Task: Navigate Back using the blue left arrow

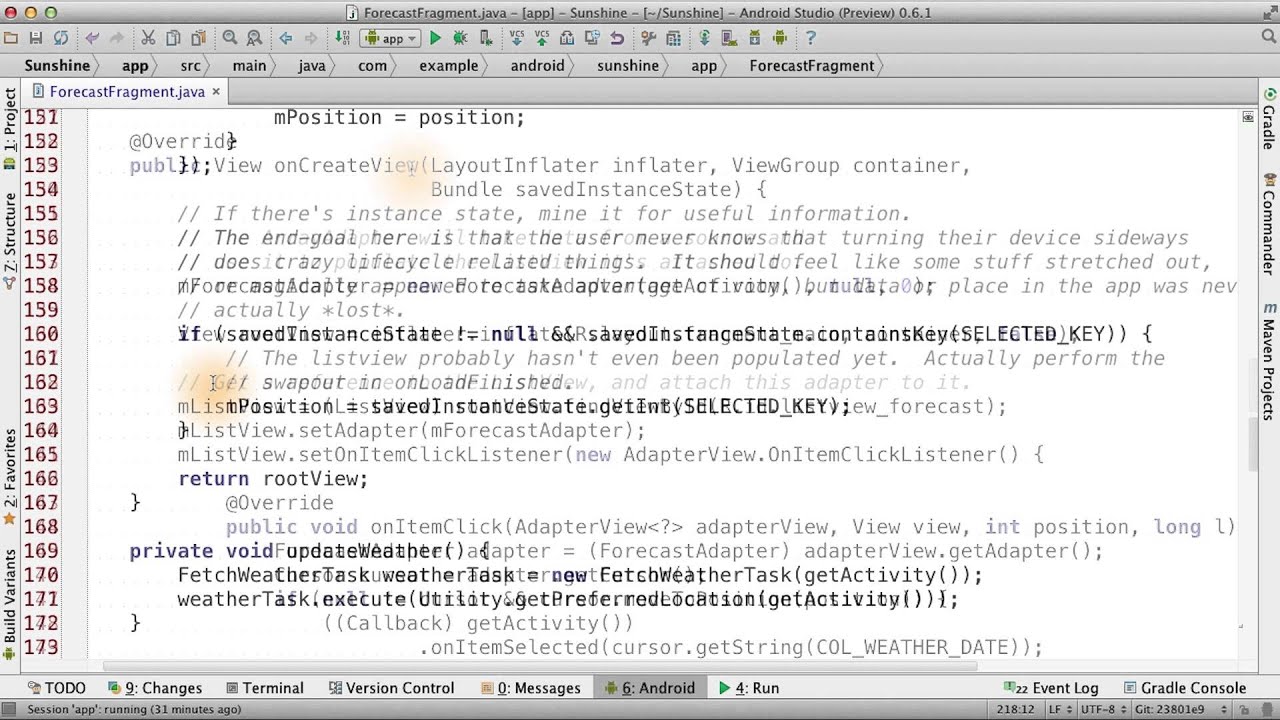Action: (286, 38)
